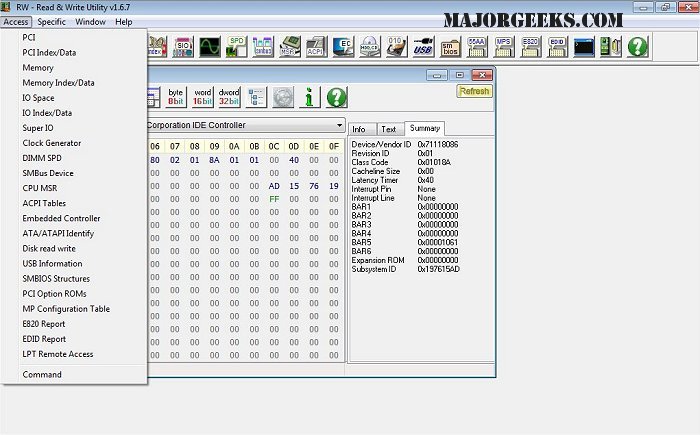Open the Specific menu
The image size is (700, 435).
coord(51,21)
